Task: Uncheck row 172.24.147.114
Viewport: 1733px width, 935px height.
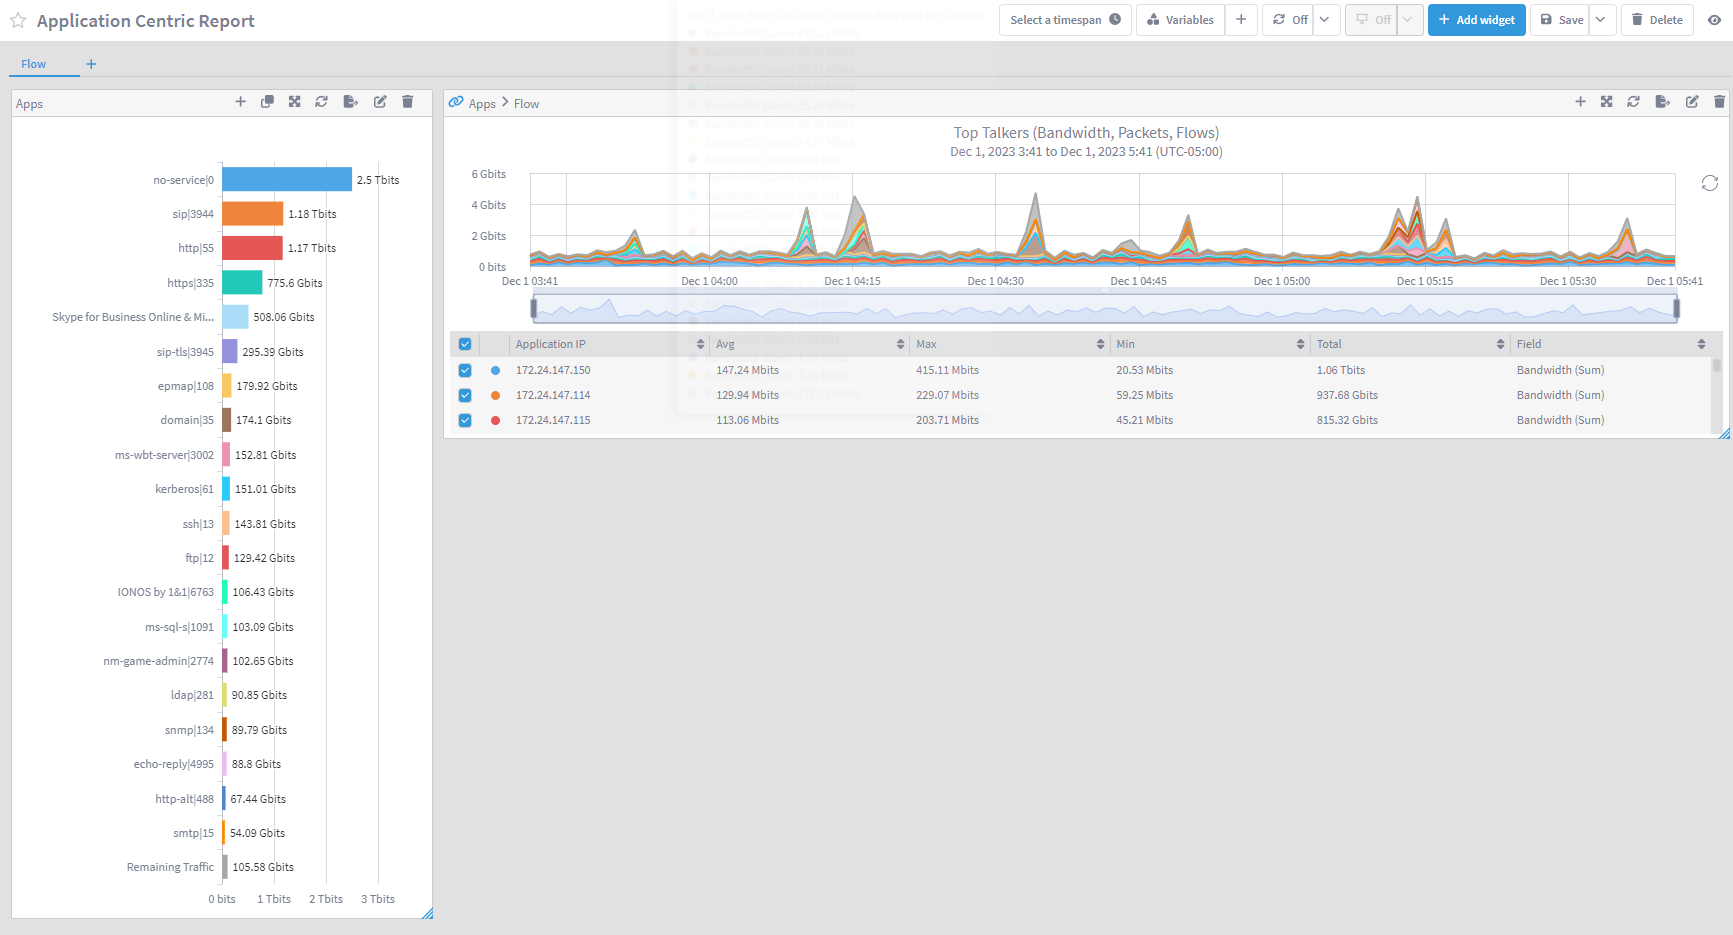Action: coord(465,395)
